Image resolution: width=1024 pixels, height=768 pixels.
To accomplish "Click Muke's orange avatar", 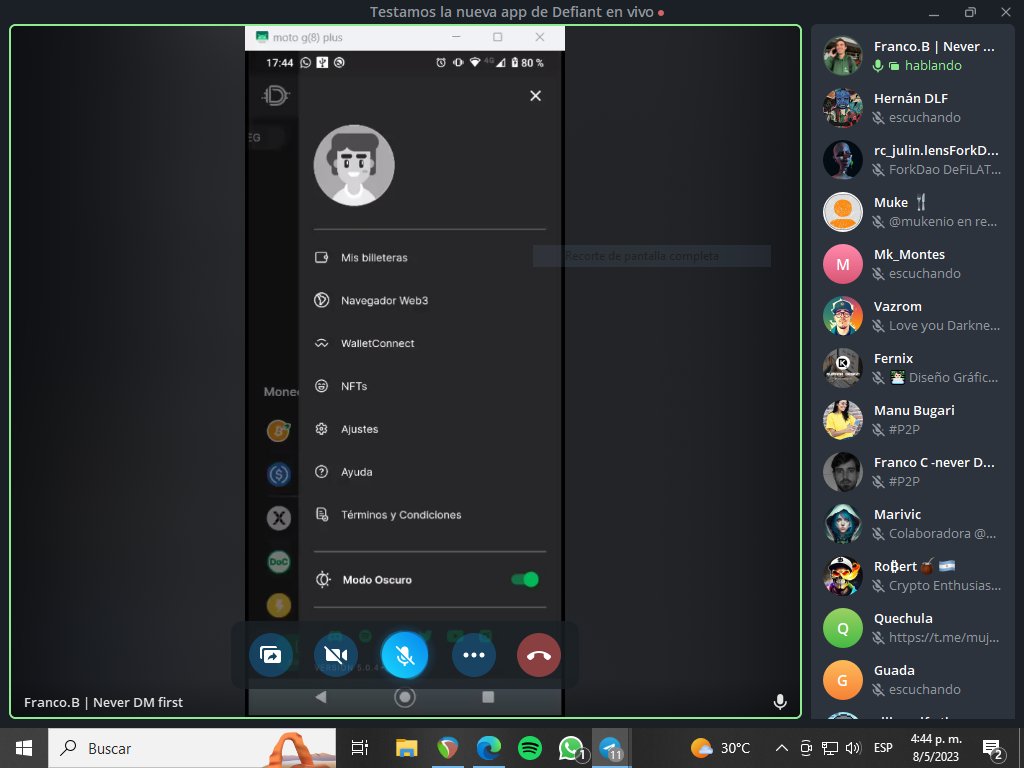I will (x=842, y=212).
